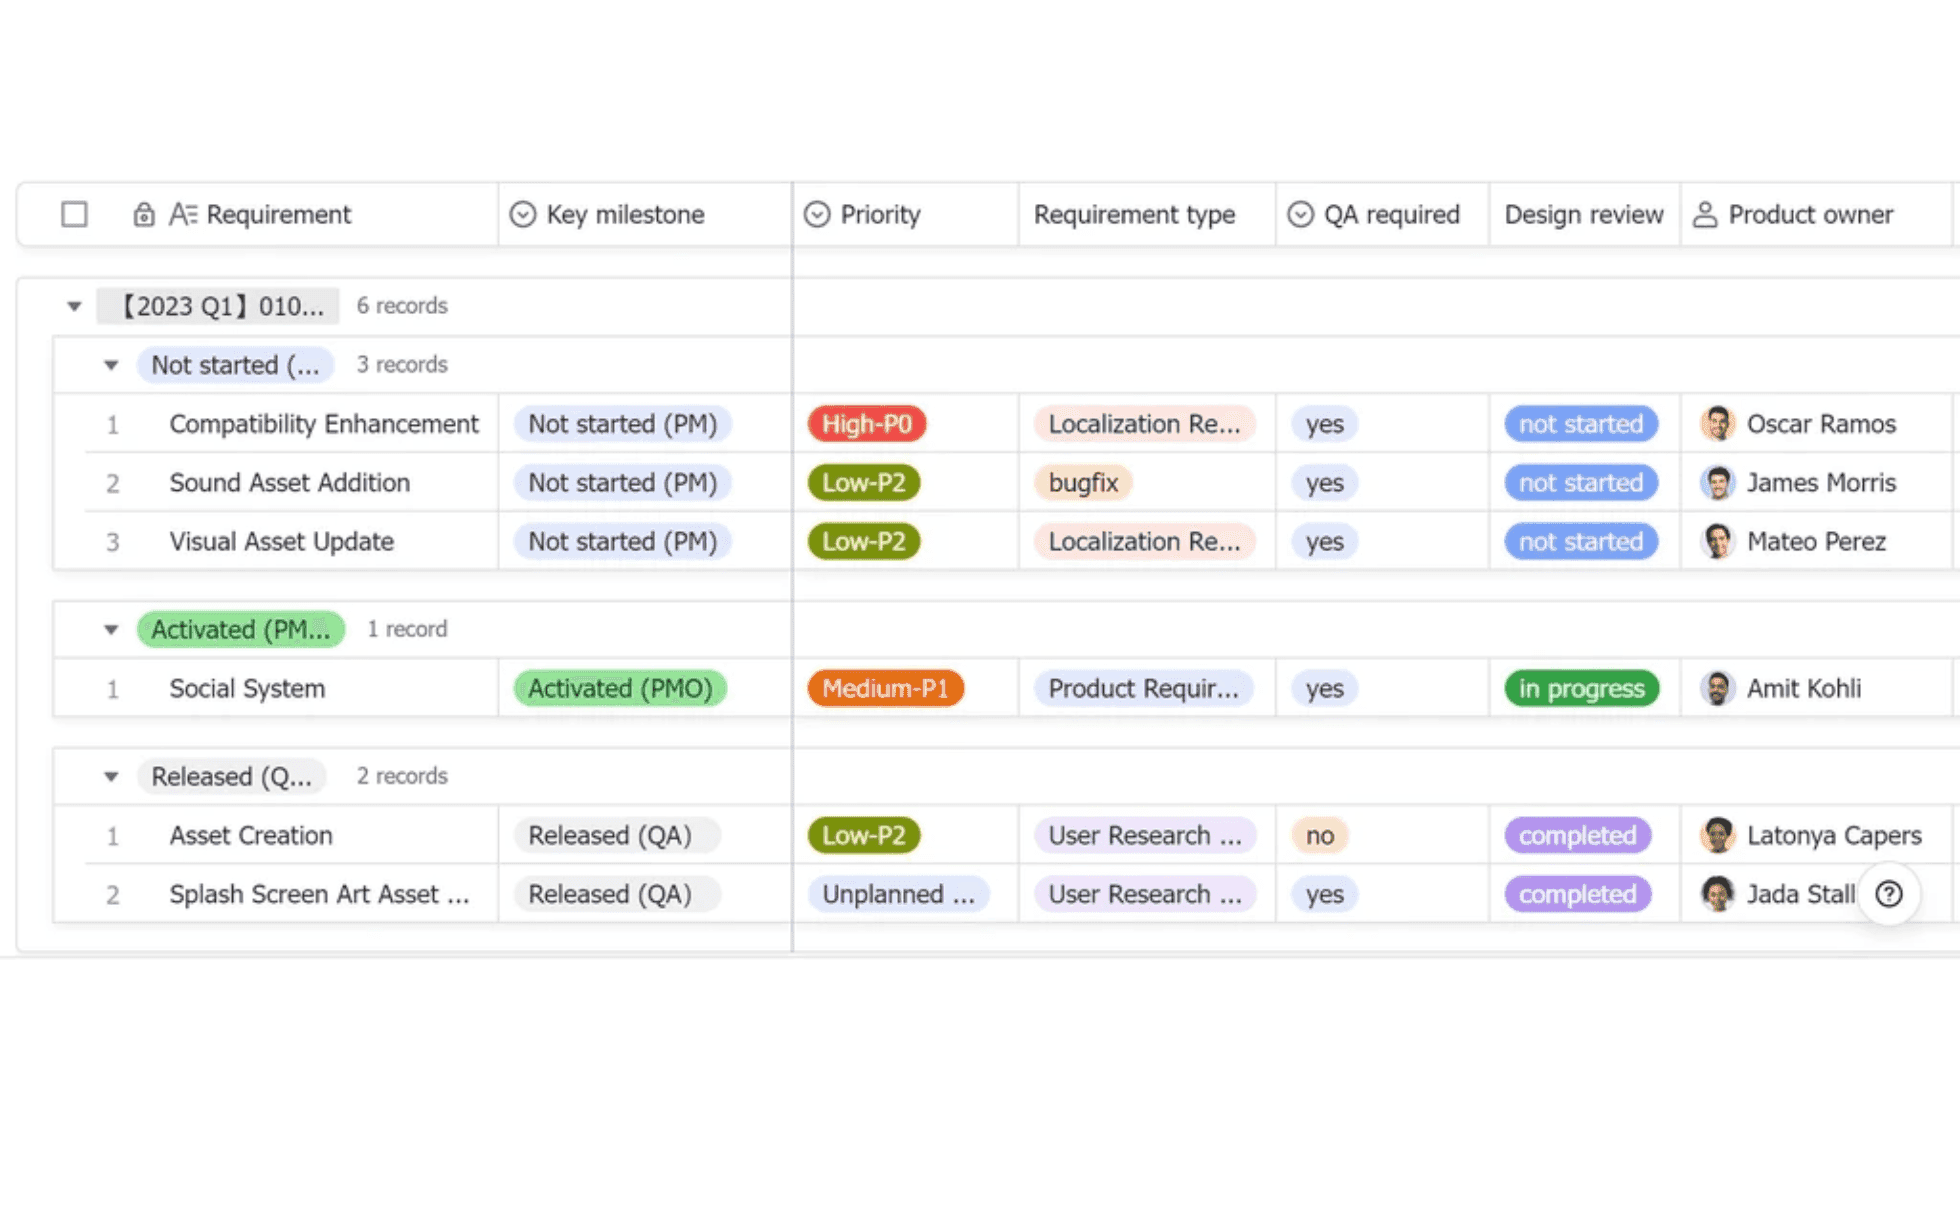Click the help question mark button
Image resolution: width=1960 pixels, height=1230 pixels.
(1889, 894)
